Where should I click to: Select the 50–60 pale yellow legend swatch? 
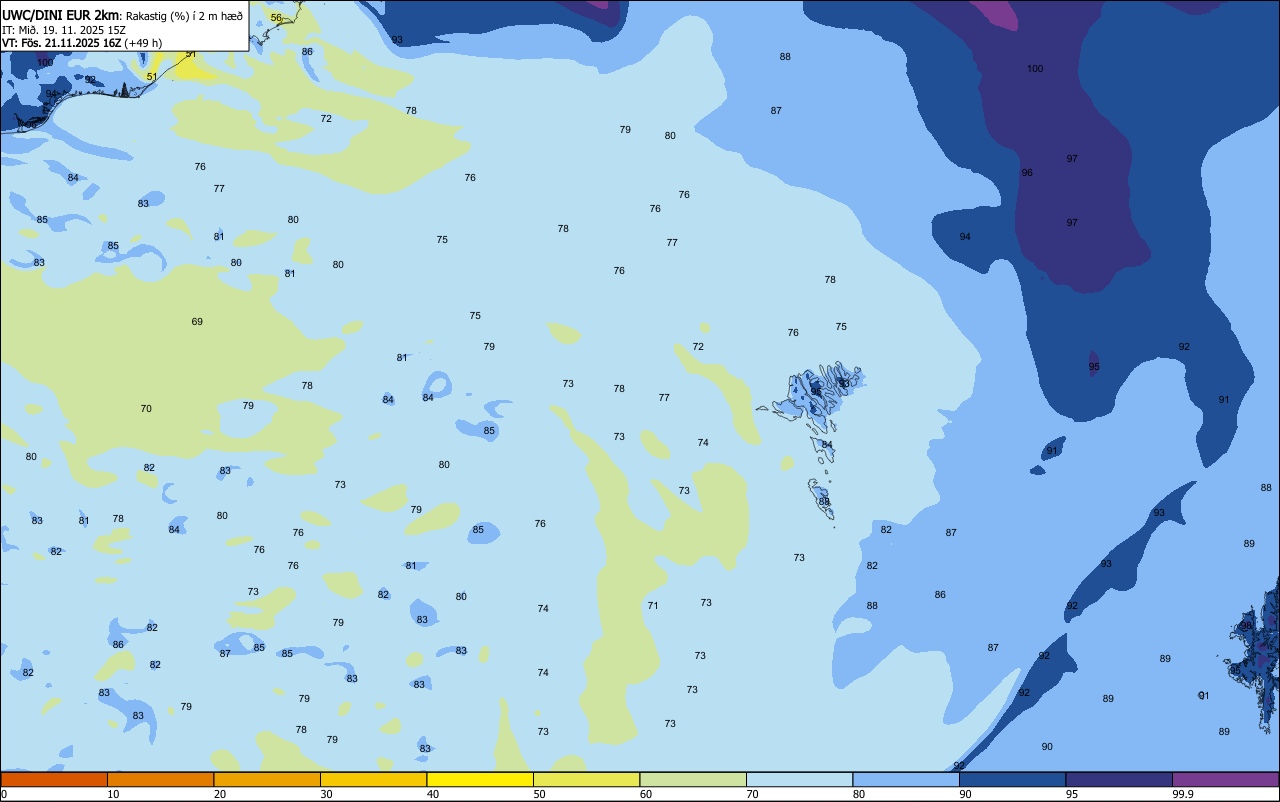pyautogui.click(x=586, y=779)
